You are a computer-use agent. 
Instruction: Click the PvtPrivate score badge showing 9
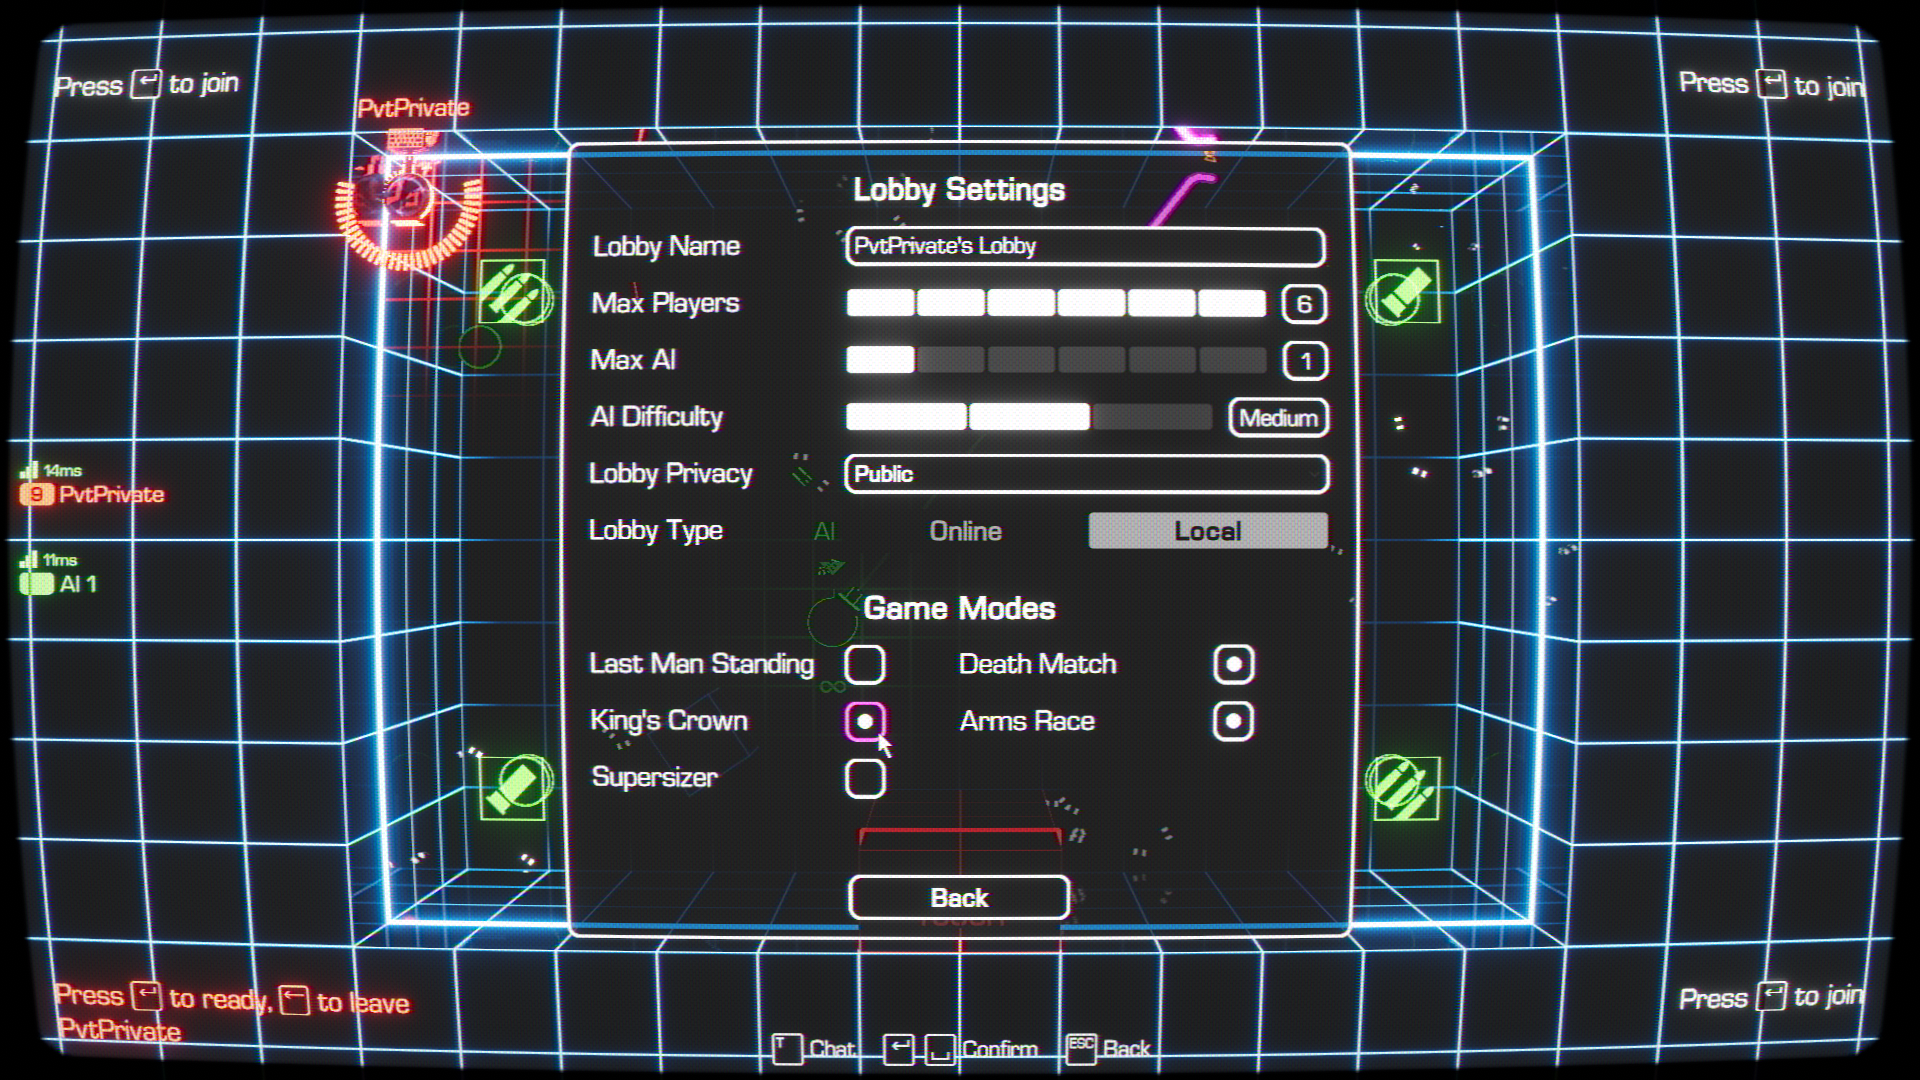37,494
